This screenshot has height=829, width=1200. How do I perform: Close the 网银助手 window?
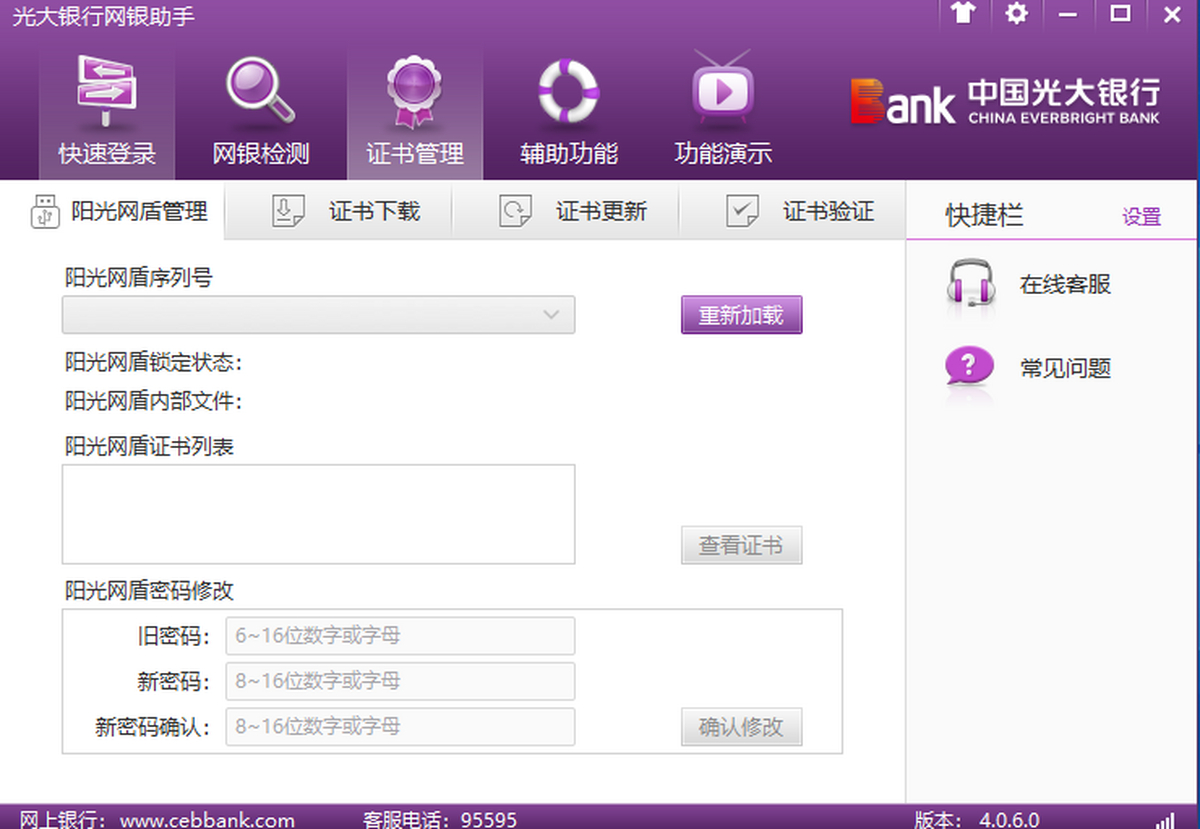(1173, 14)
